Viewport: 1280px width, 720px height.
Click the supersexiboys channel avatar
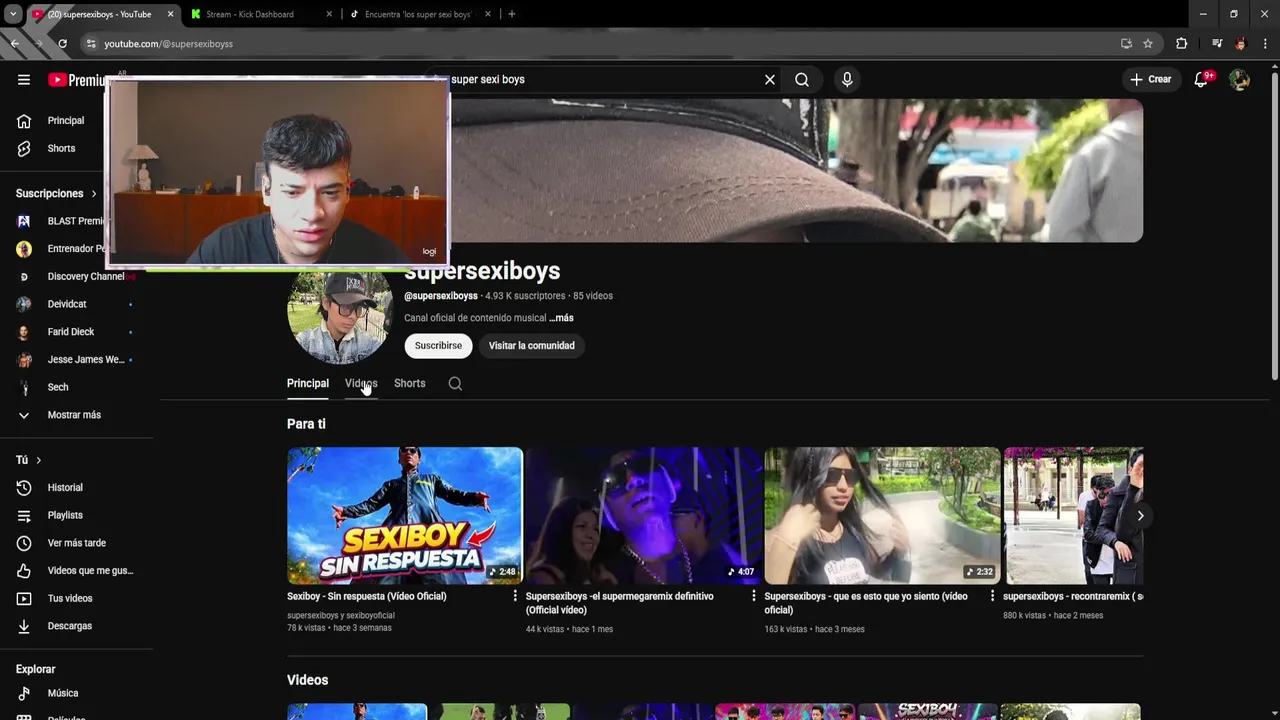pyautogui.click(x=340, y=312)
